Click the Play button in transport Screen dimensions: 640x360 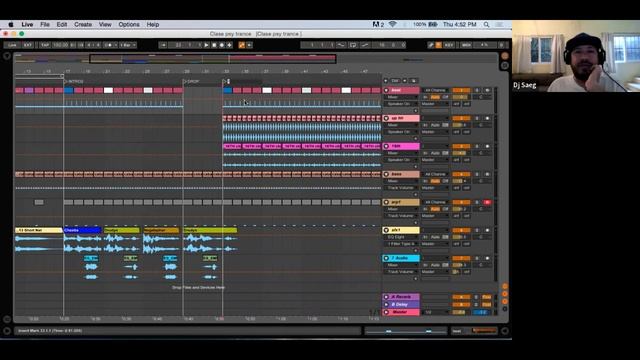pos(206,45)
